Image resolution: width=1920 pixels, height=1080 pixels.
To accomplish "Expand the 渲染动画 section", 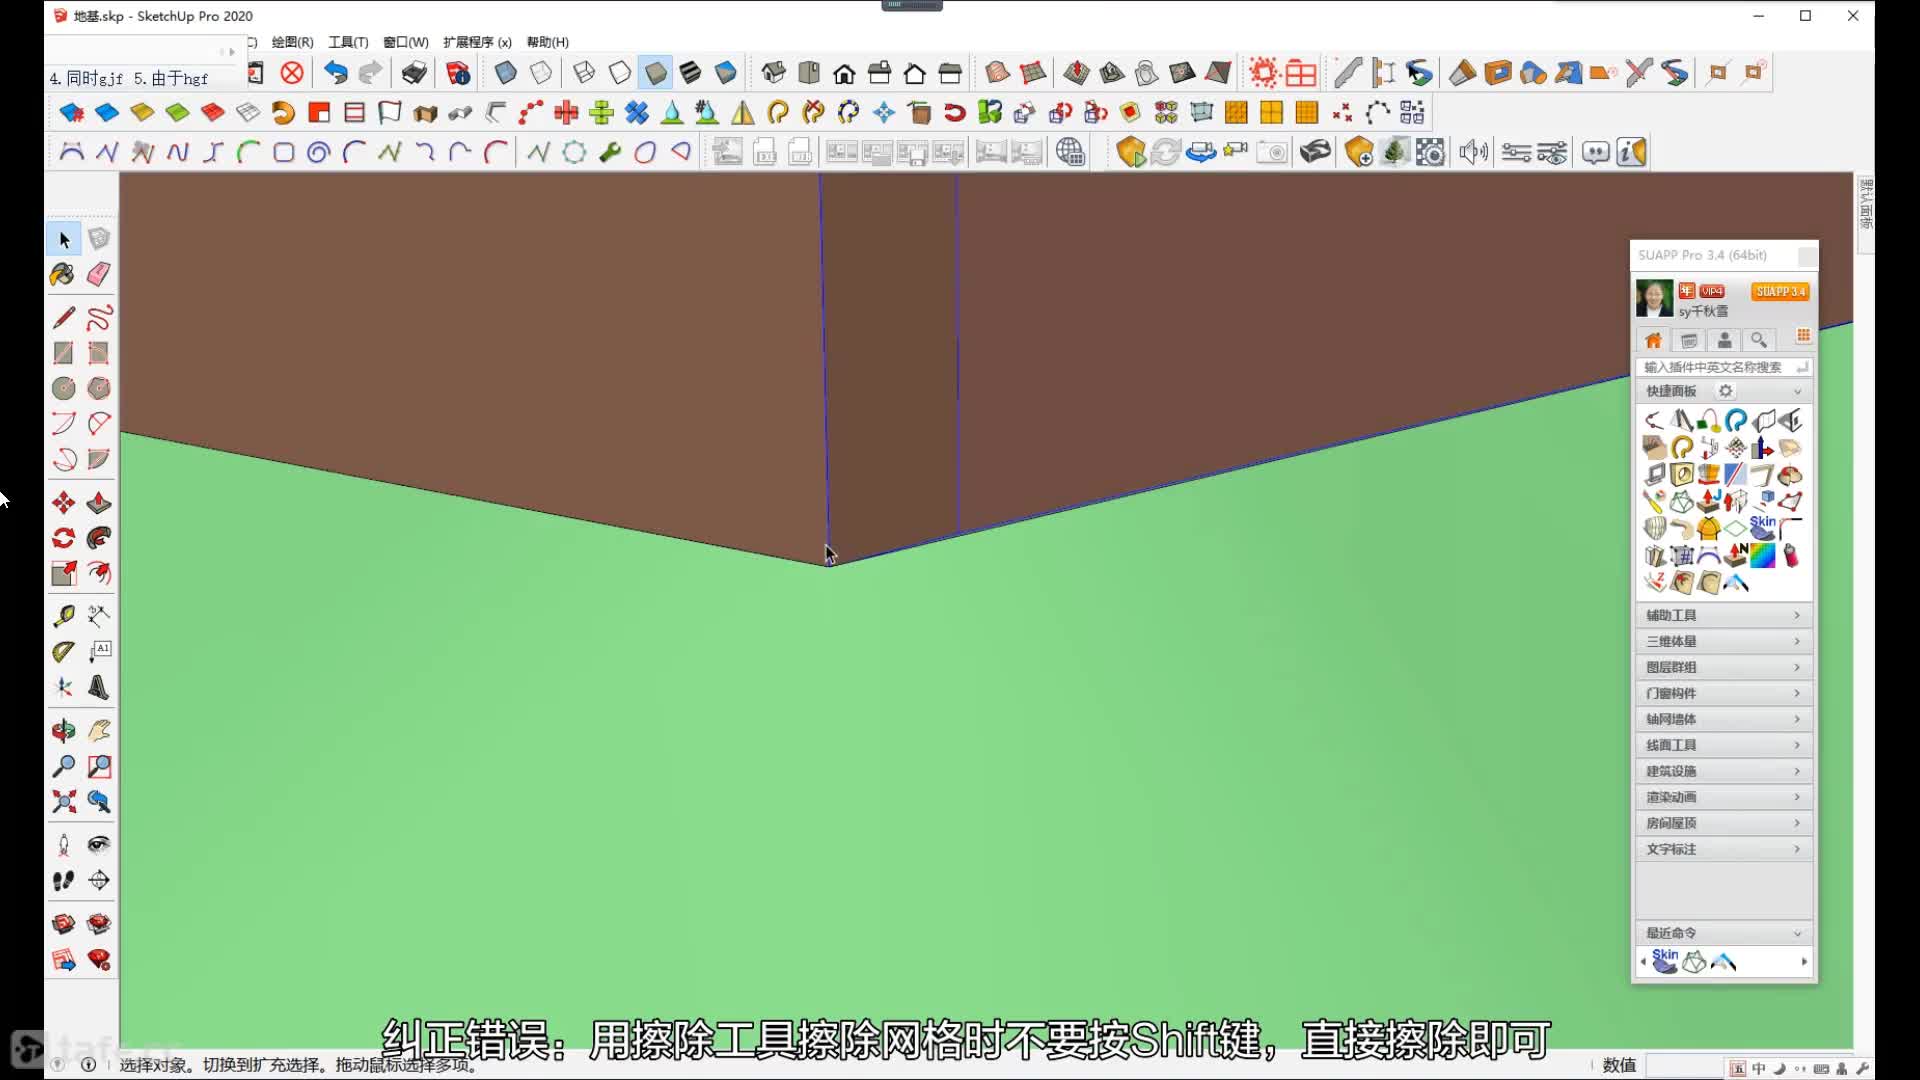I will tap(1724, 797).
